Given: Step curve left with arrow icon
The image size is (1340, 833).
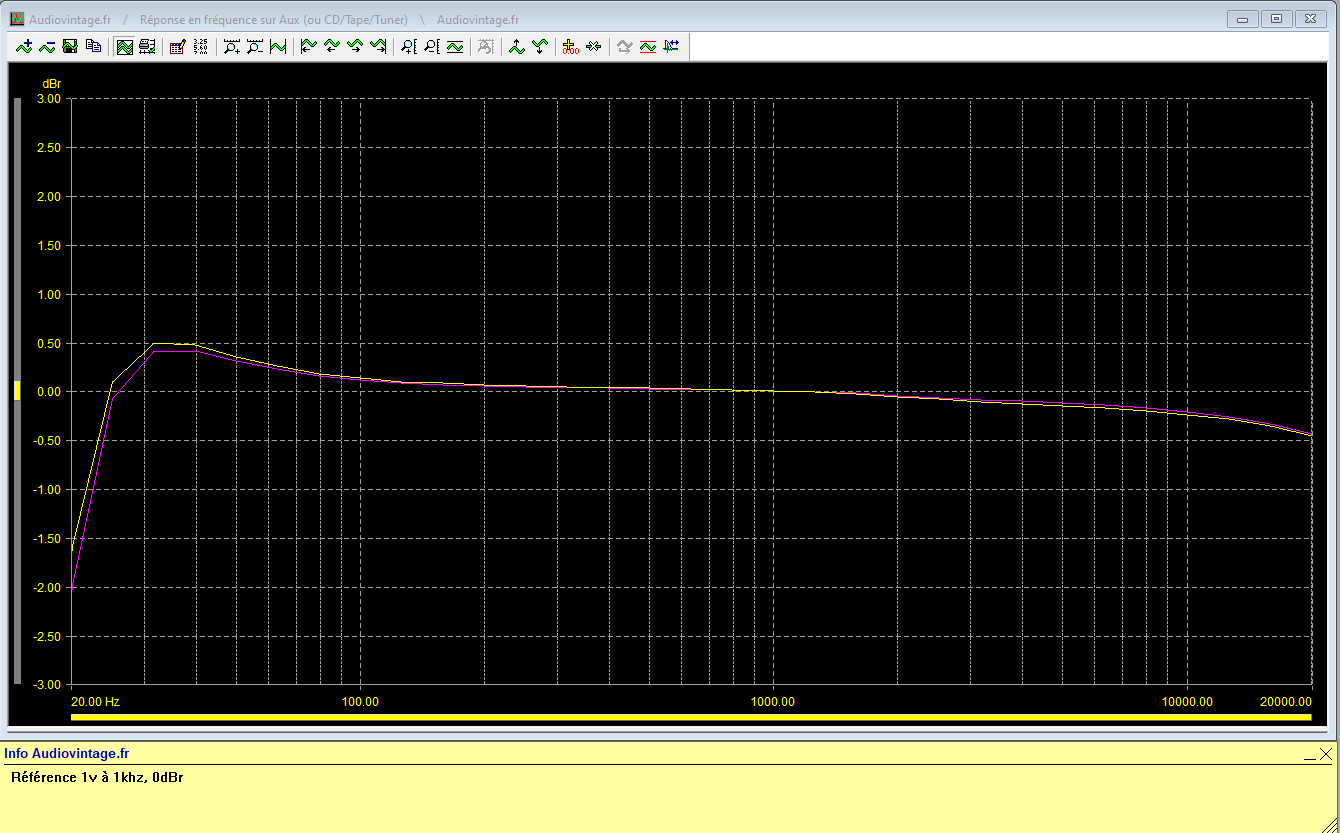Looking at the screenshot, I should tap(331, 46).
